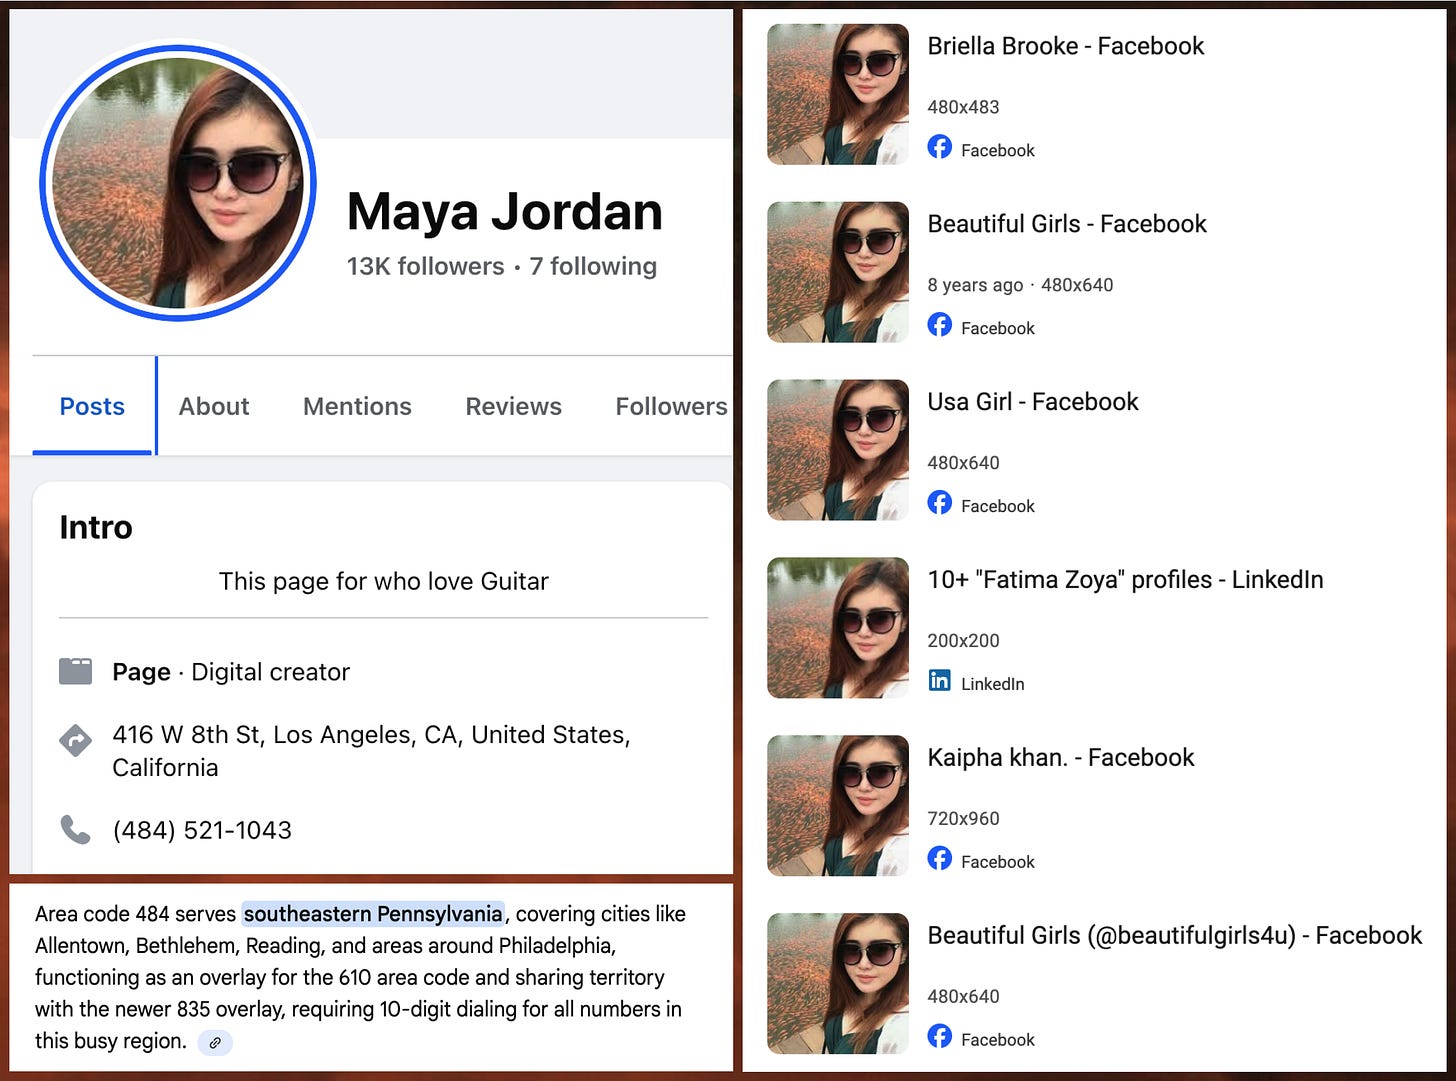Click the Kaipha khan result thumbnail image
The width and height of the screenshot is (1456, 1081).
pyautogui.click(x=837, y=805)
